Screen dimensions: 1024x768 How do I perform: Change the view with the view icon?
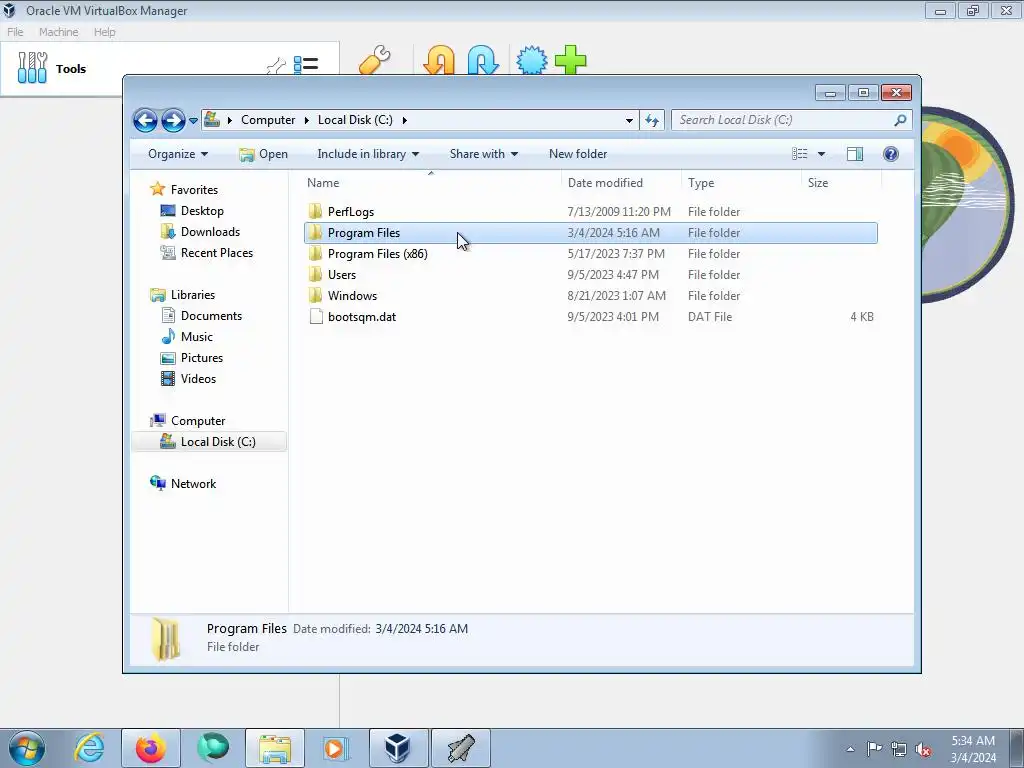[799, 154]
